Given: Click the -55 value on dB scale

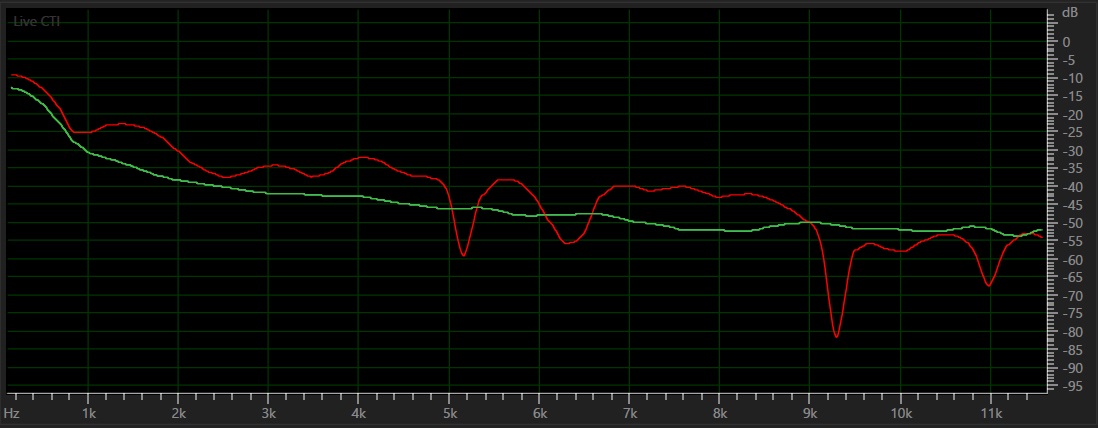Looking at the screenshot, I should 1071,242.
